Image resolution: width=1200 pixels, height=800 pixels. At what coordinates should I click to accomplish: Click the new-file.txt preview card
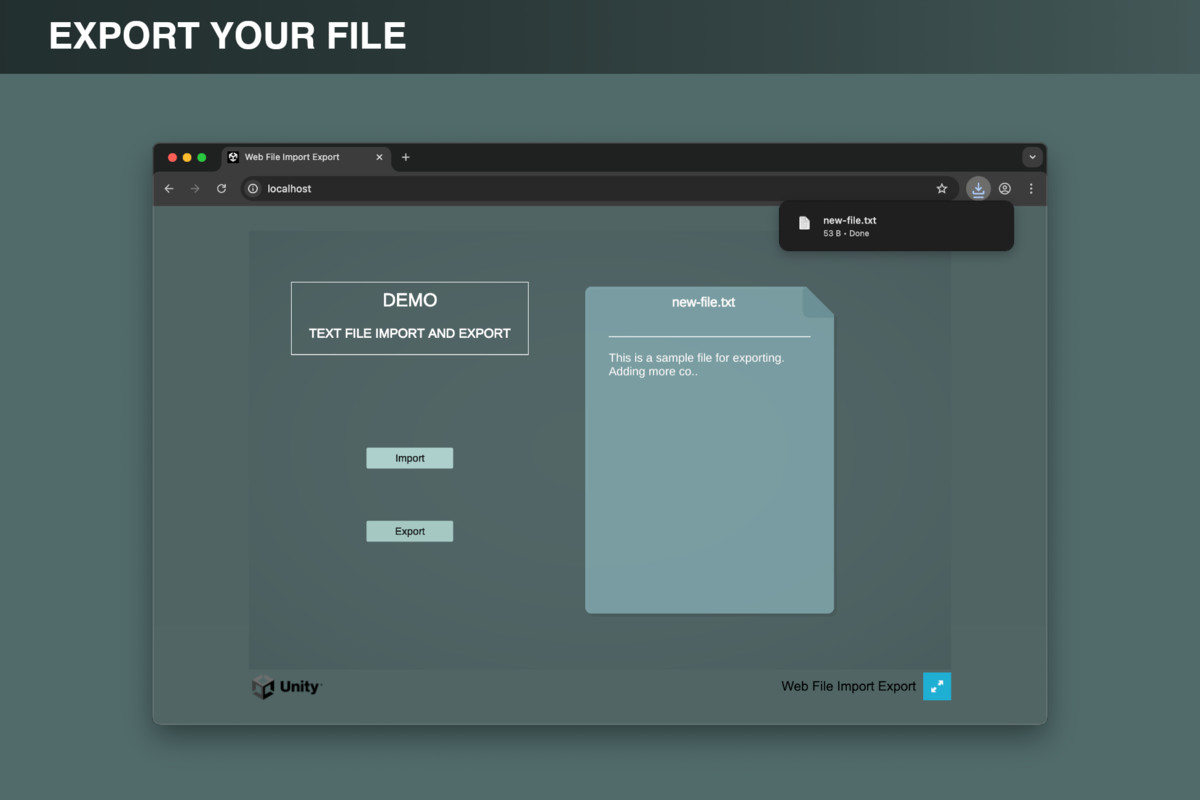[708, 447]
